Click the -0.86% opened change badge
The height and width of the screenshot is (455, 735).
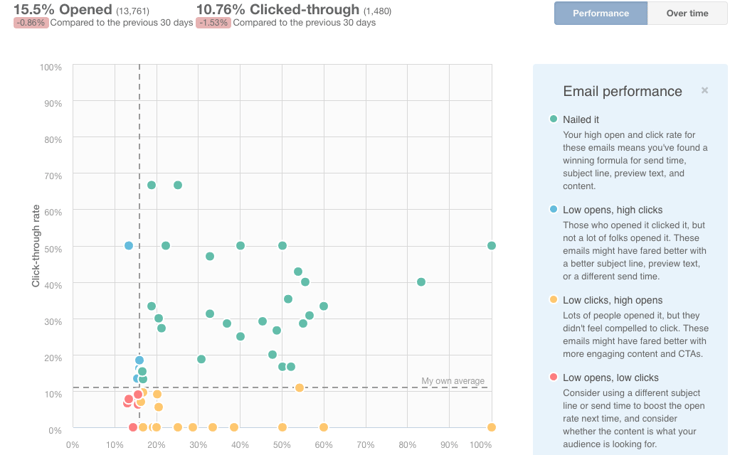(32, 23)
